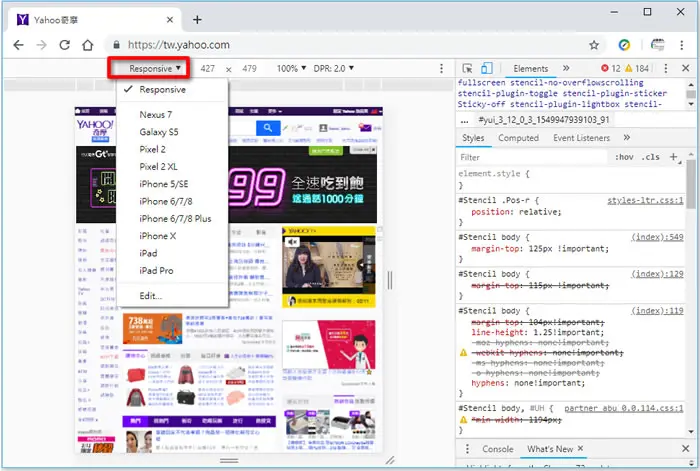The image size is (700, 471).
Task: Switch to the Computed tab
Action: [x=518, y=138]
